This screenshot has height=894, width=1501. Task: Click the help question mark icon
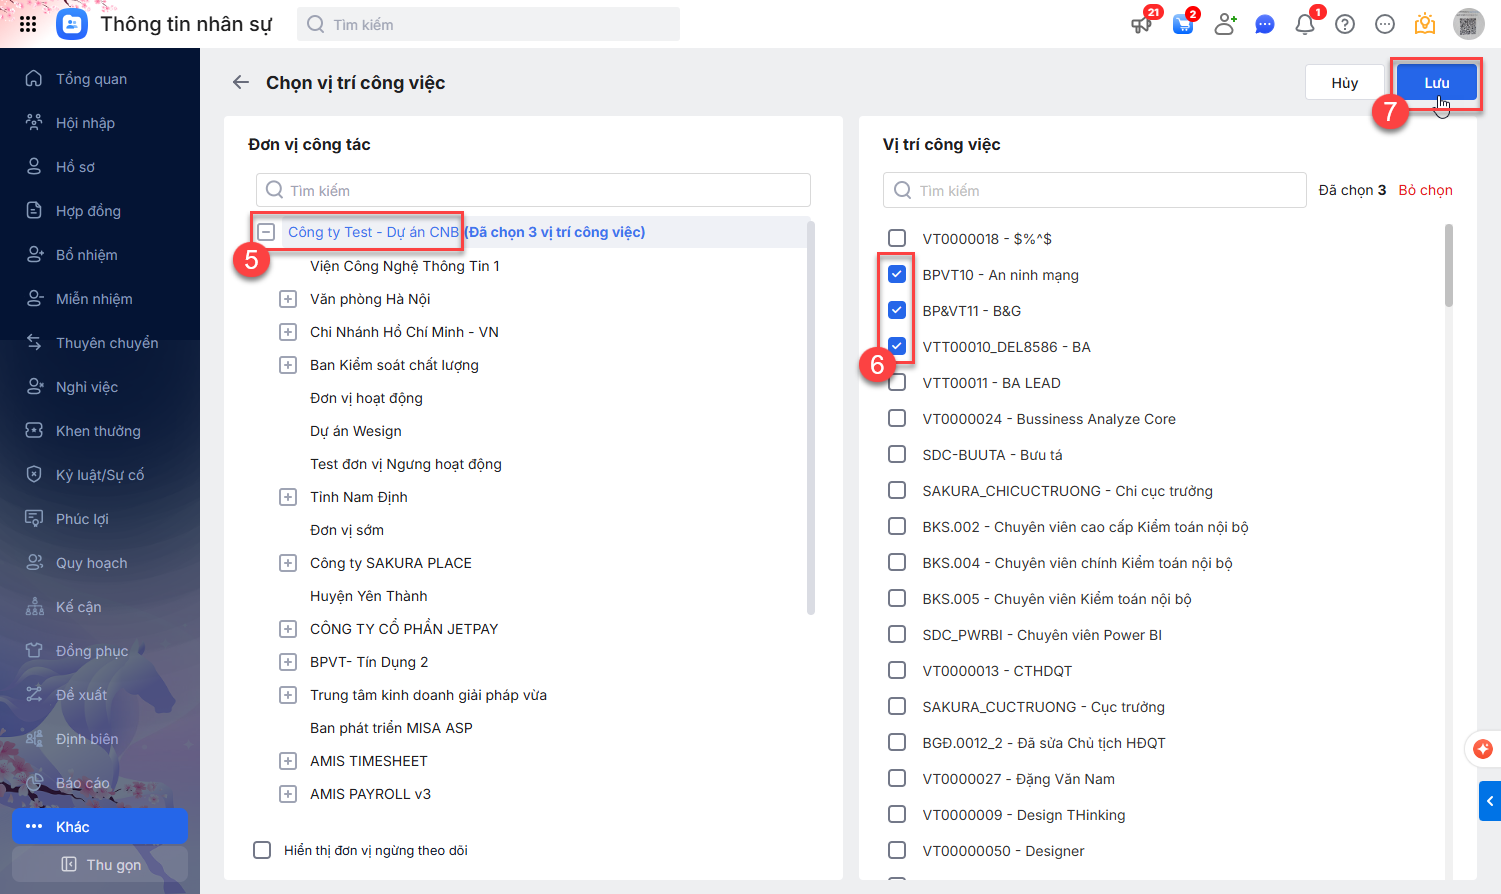click(x=1345, y=24)
